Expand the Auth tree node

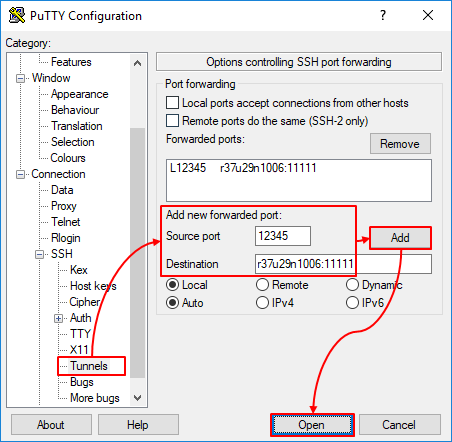(x=58, y=319)
